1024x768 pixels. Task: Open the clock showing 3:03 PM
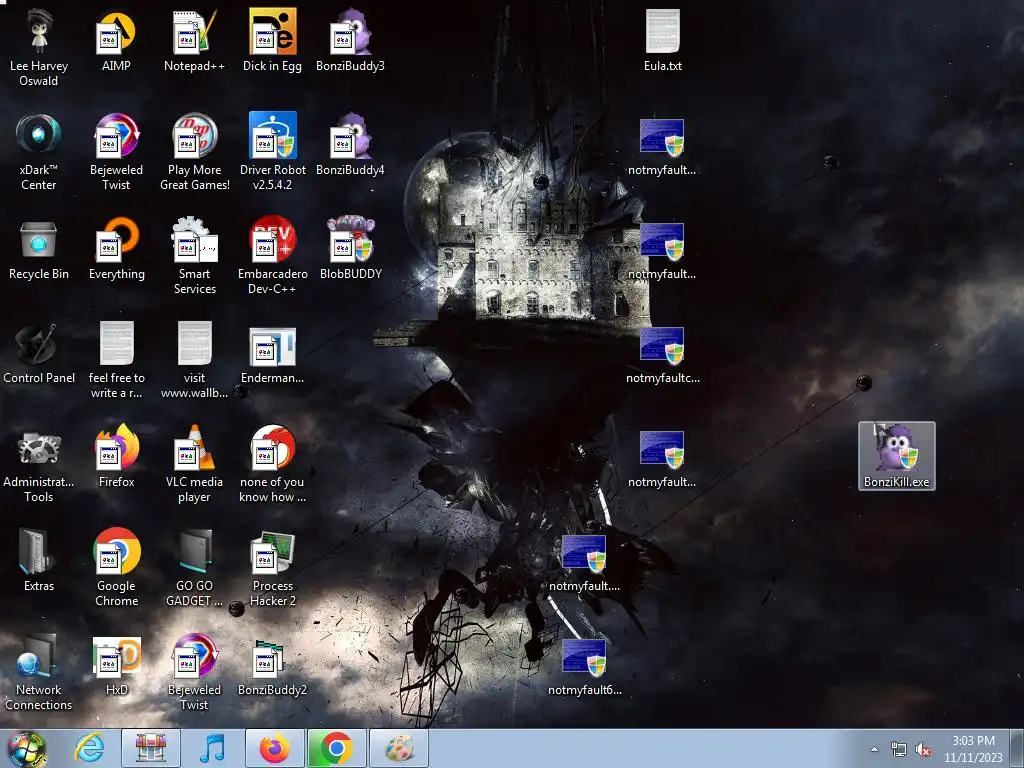point(973,749)
